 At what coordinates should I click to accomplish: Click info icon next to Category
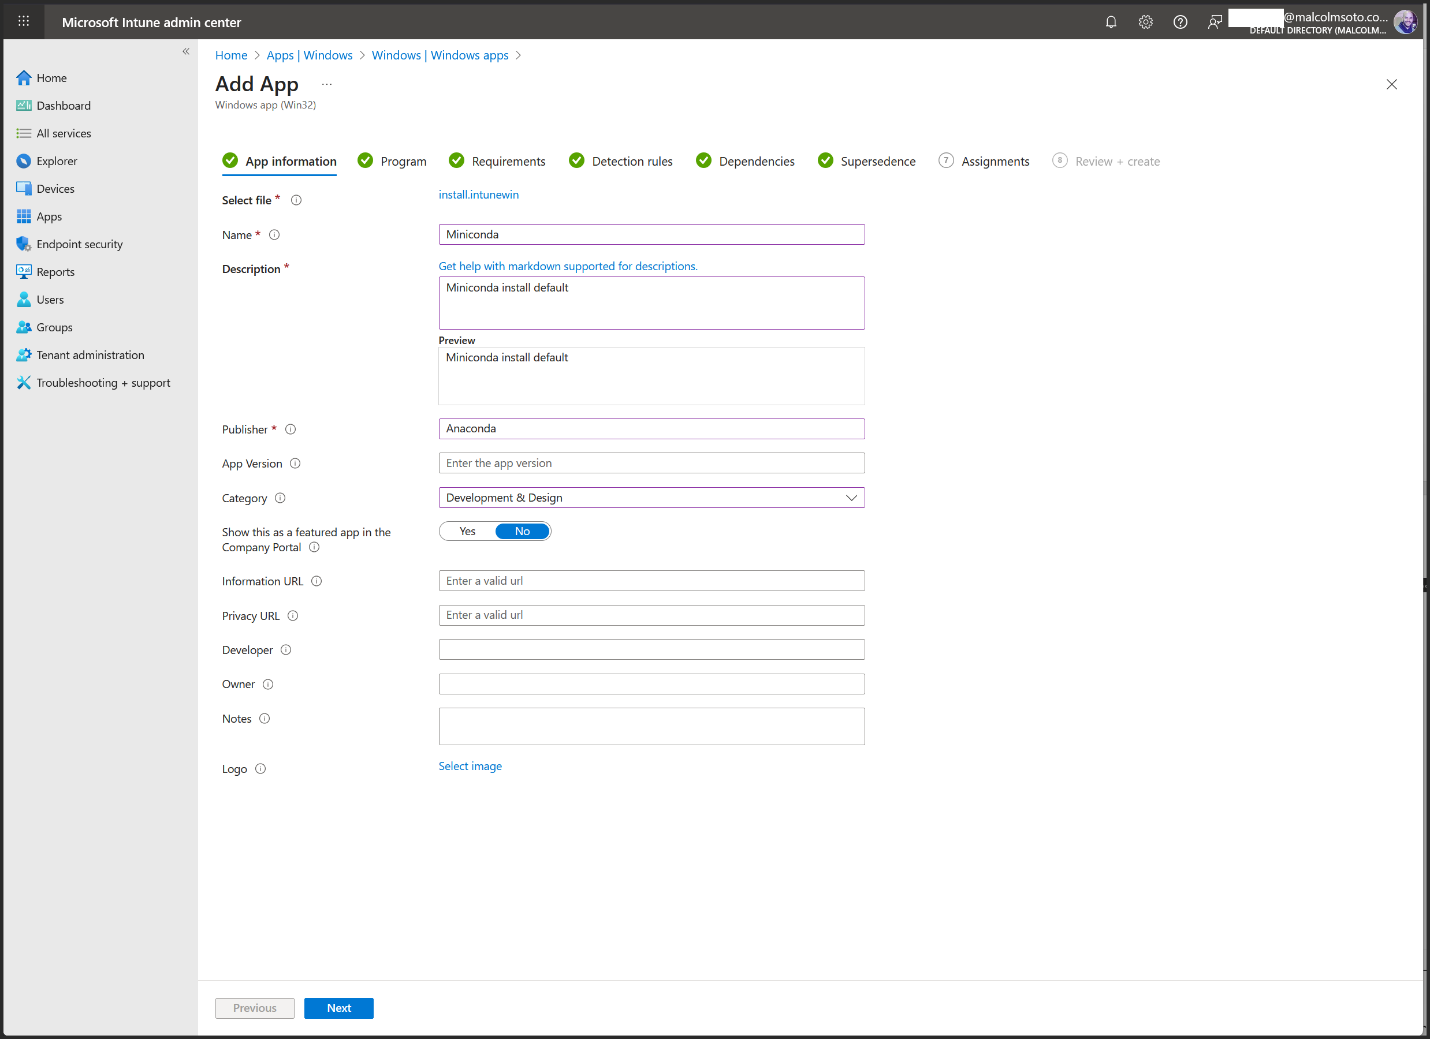click(x=280, y=498)
